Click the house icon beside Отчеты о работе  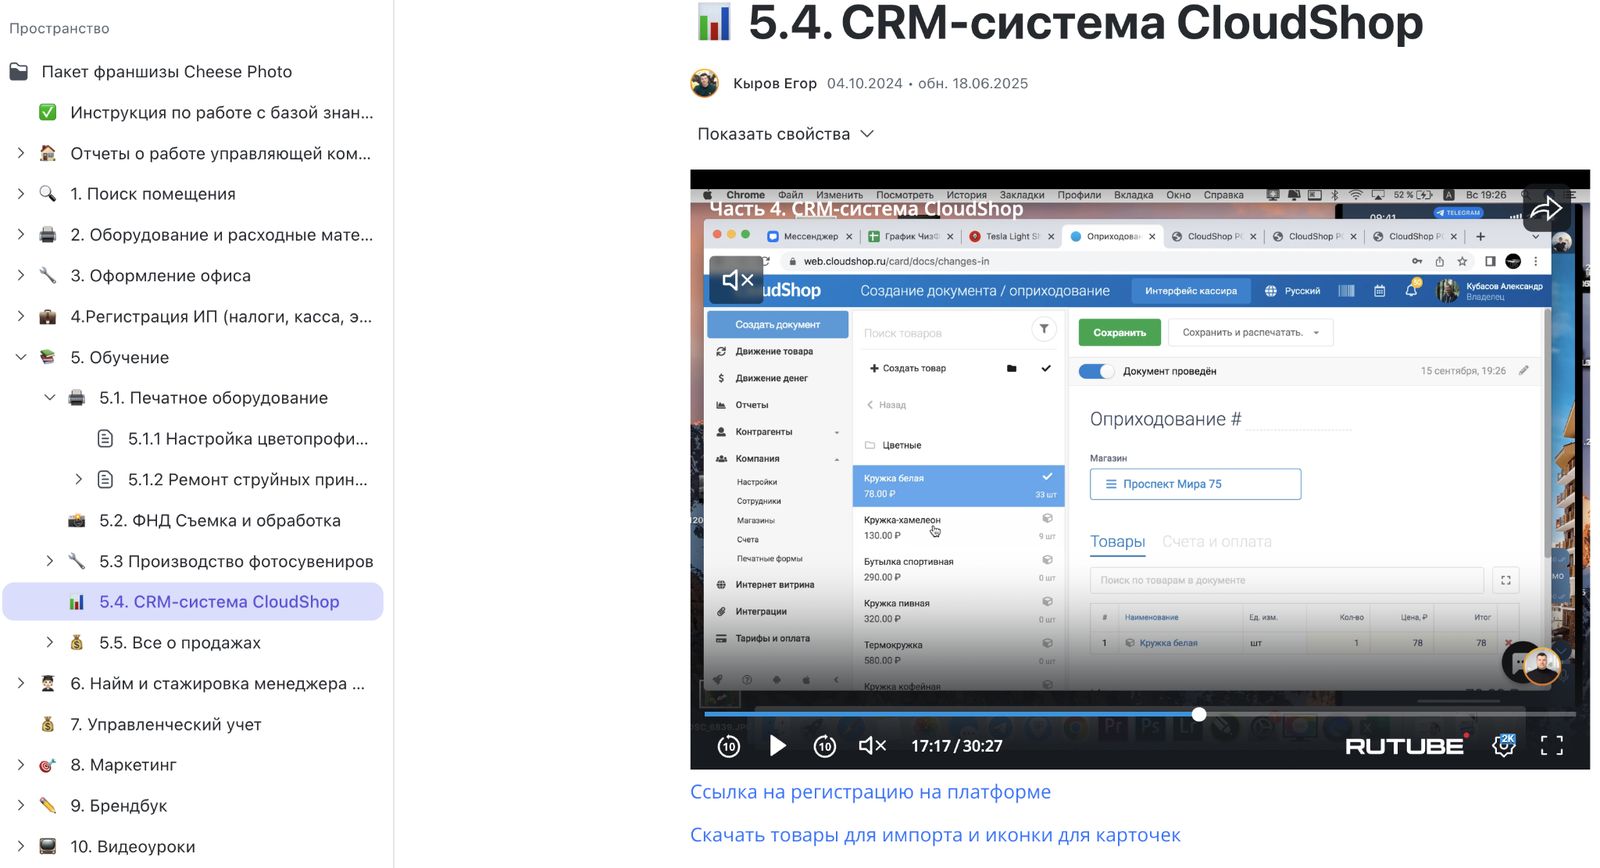[47, 153]
